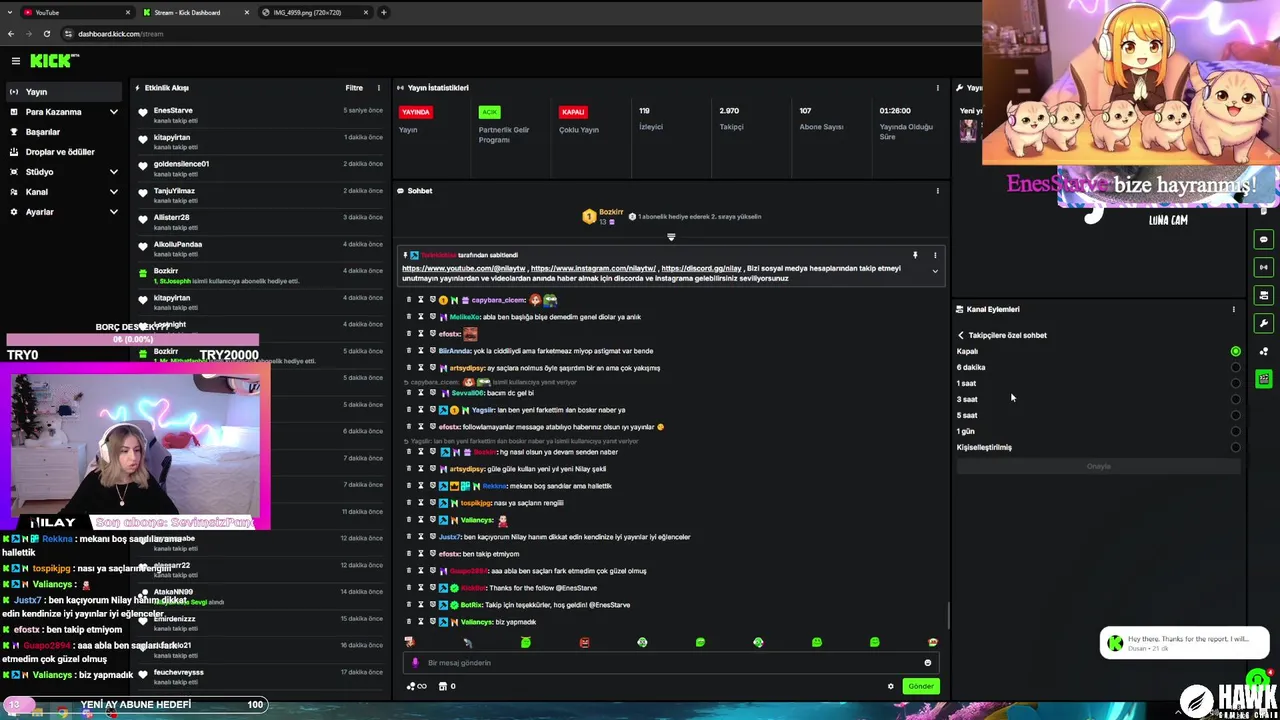This screenshot has height=720, width=1280.
Task: Select the 6 dakika radio option
Action: coord(1236,367)
